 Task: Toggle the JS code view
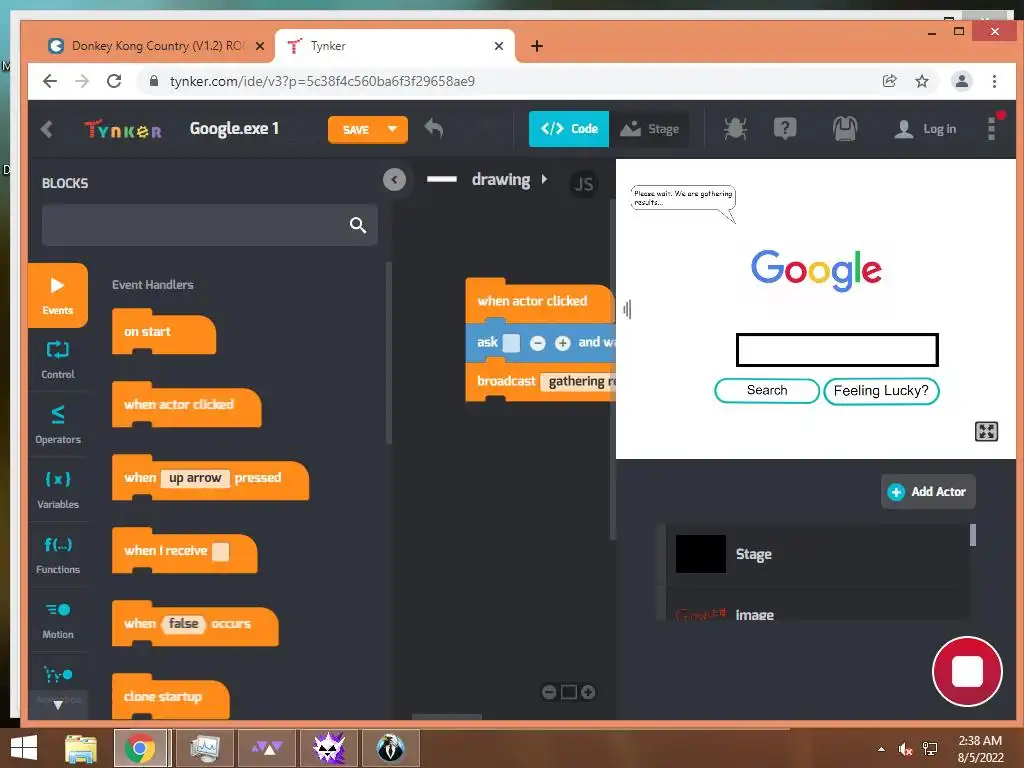(583, 184)
